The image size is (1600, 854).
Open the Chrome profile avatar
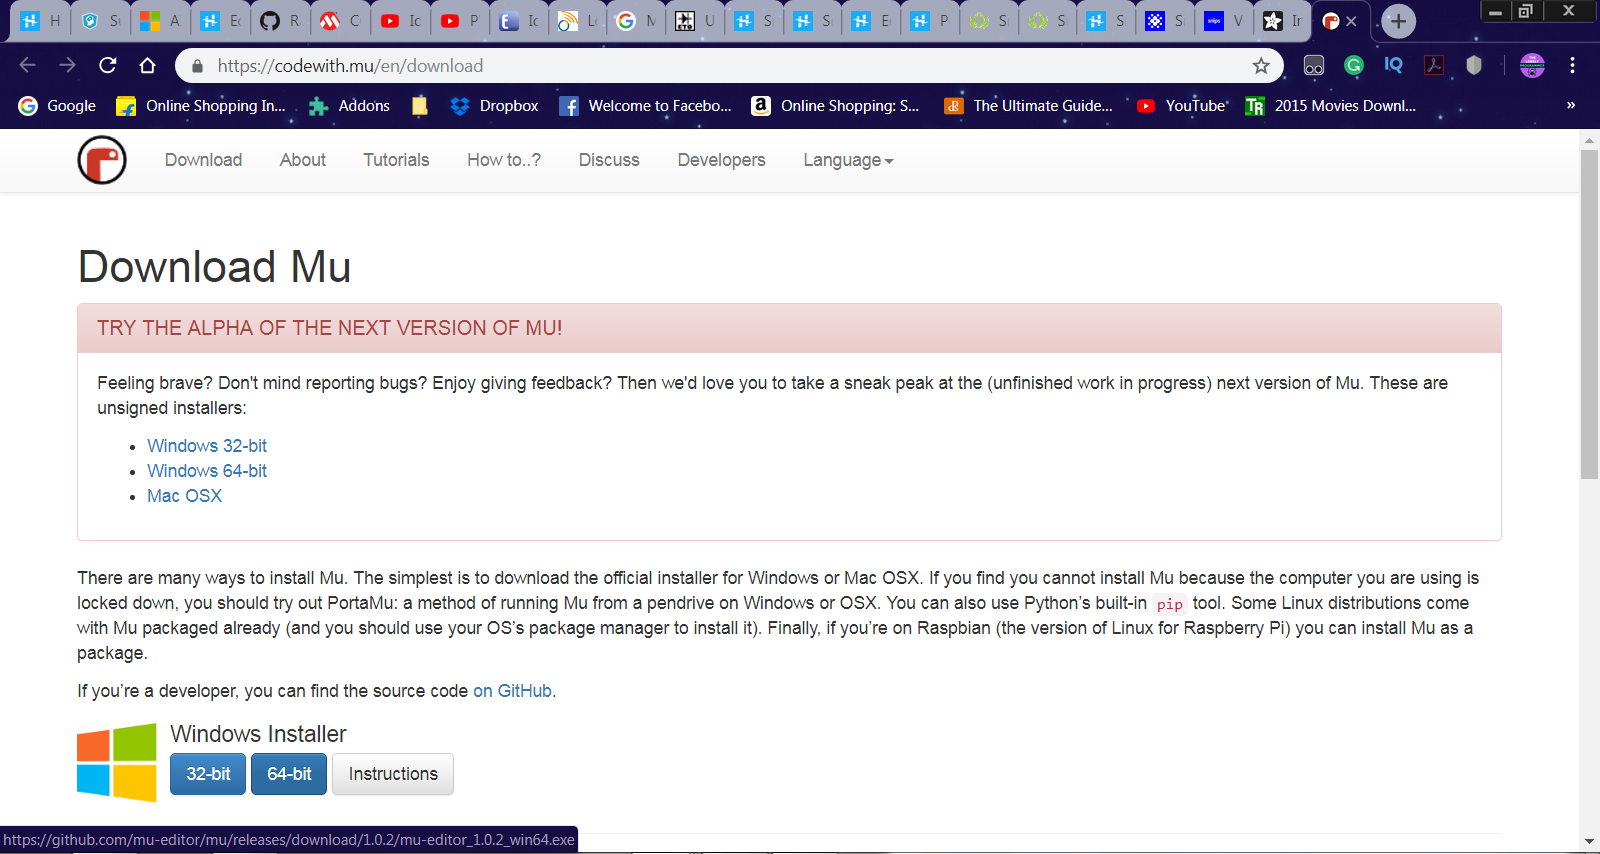pyautogui.click(x=1532, y=66)
